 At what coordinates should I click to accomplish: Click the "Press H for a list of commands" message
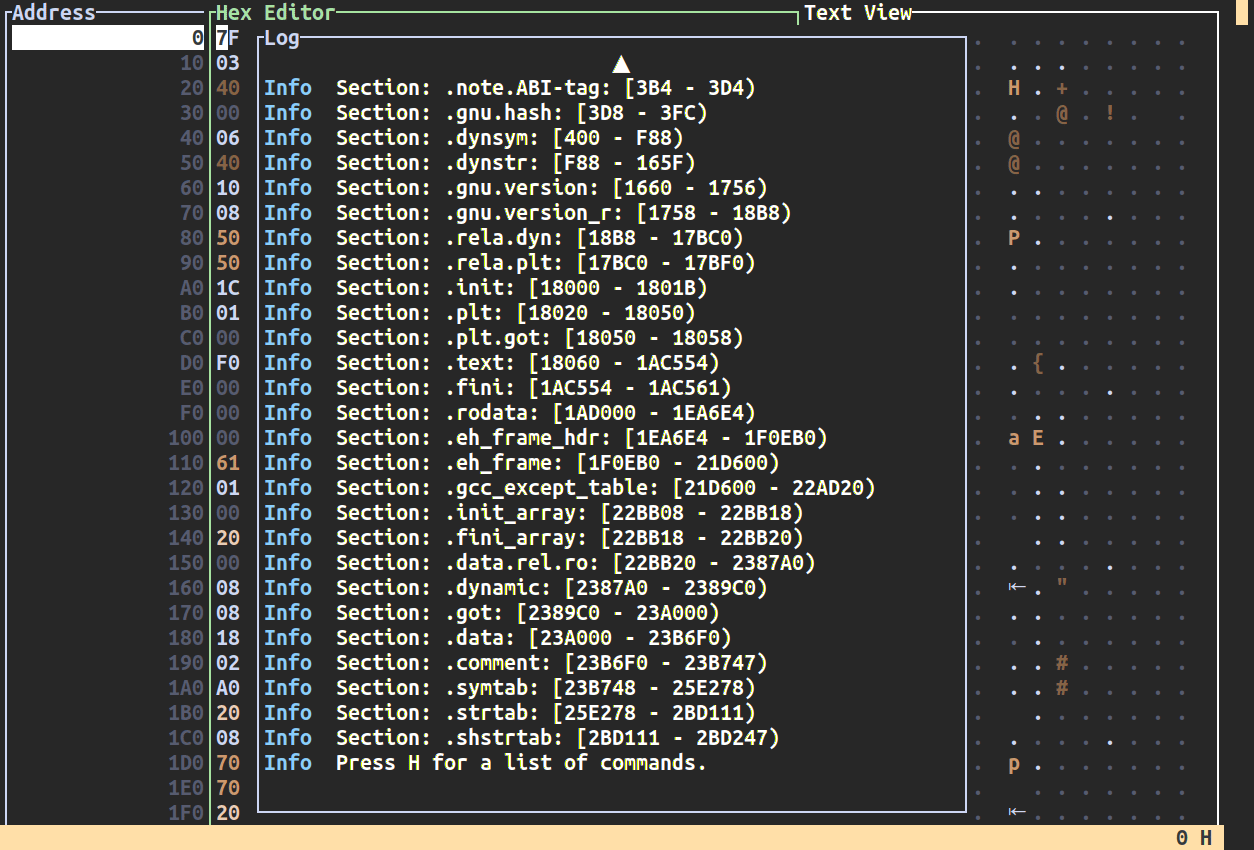coord(520,763)
